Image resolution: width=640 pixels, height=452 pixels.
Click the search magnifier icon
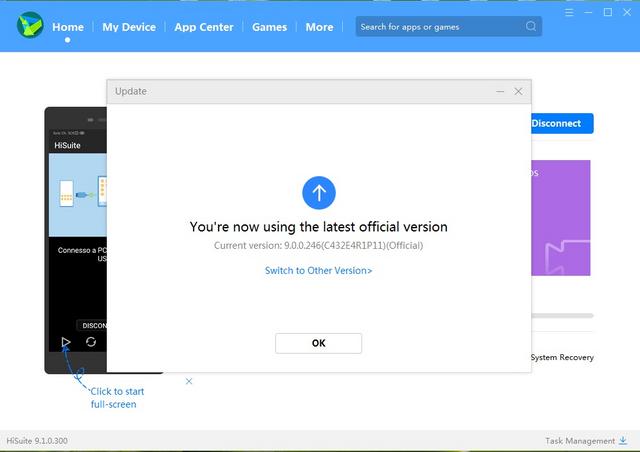tap(531, 27)
